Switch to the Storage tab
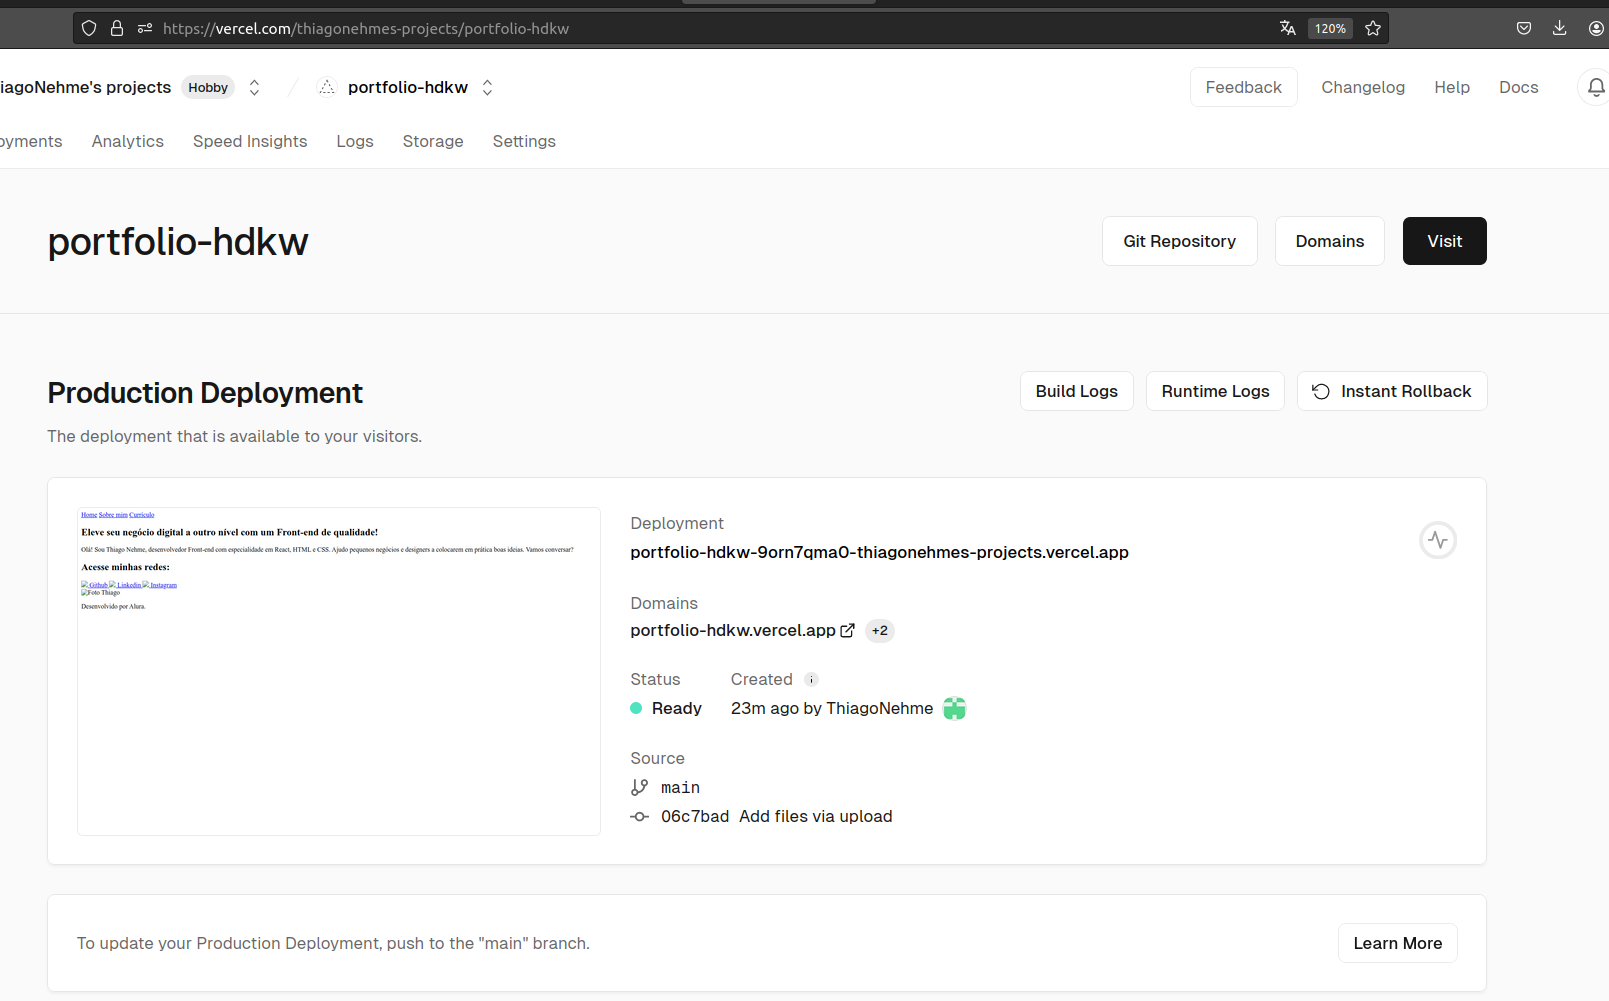Image resolution: width=1609 pixels, height=1001 pixels. pyautogui.click(x=433, y=141)
